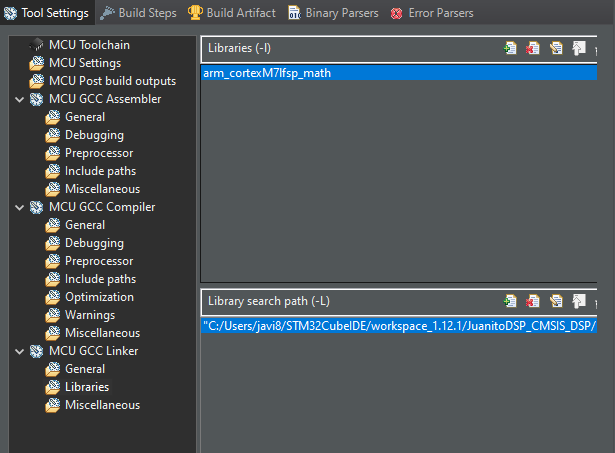Viewport: 615px width, 453px height.
Task: Edit entry in Library search path (-L)
Action: [x=556, y=301]
